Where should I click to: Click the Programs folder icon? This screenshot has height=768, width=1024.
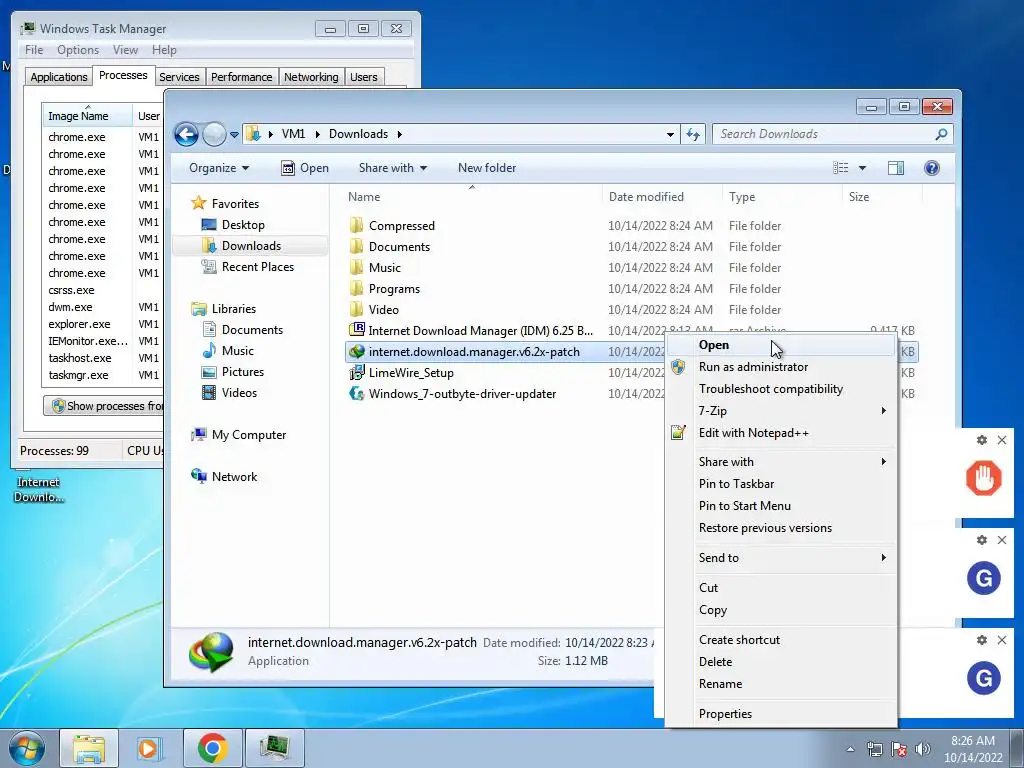click(357, 289)
